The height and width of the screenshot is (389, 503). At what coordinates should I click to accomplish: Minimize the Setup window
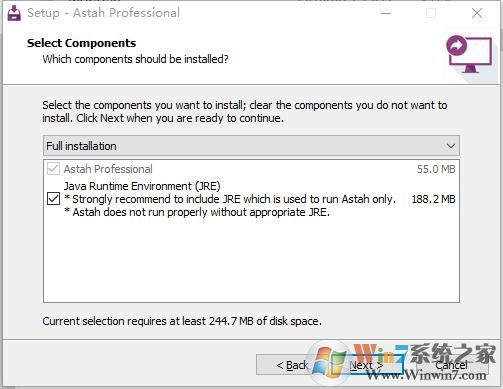pyautogui.click(x=386, y=13)
